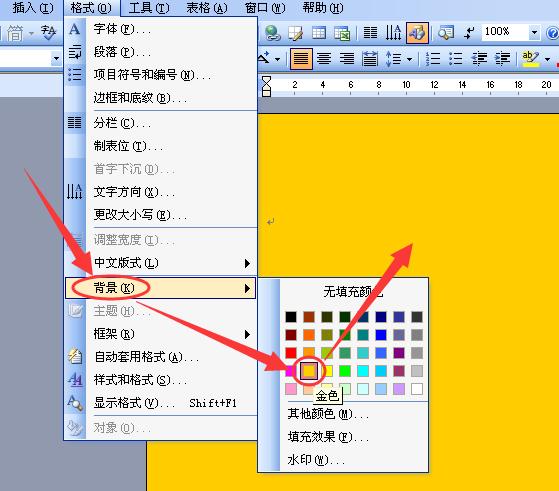Click 水印(W)... option
559x491 pixels.
pos(316,460)
